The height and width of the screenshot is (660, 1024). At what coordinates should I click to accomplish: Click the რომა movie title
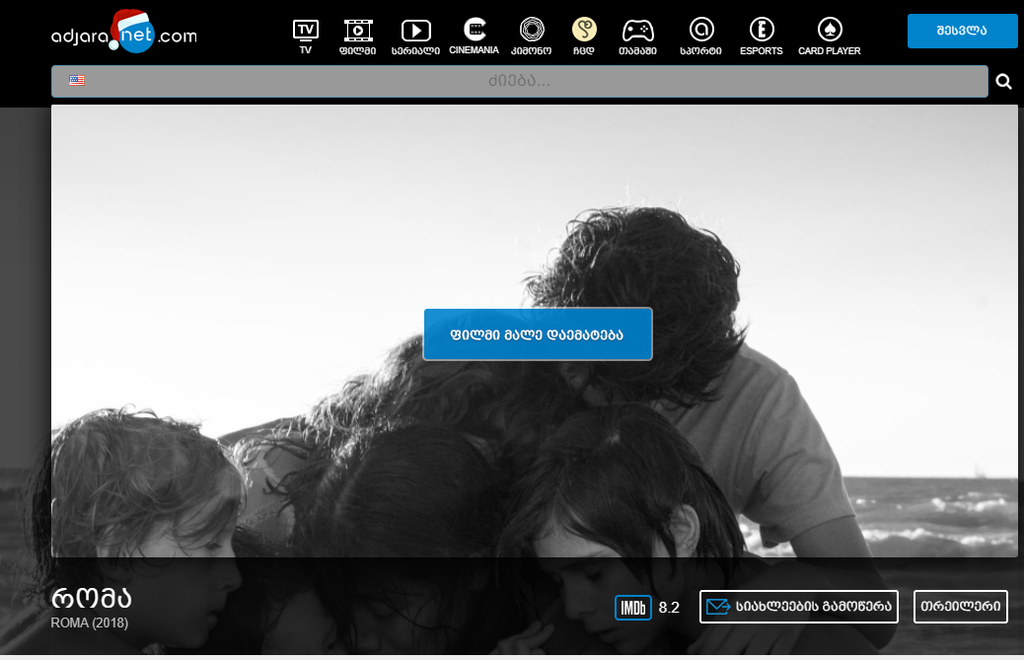coord(91,597)
